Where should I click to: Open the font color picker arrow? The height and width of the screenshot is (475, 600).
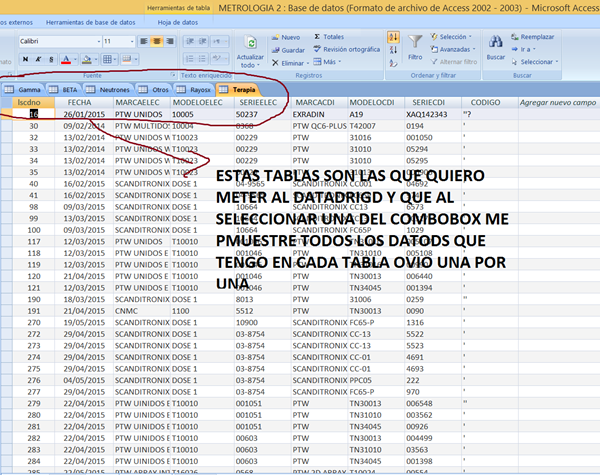click(75, 59)
